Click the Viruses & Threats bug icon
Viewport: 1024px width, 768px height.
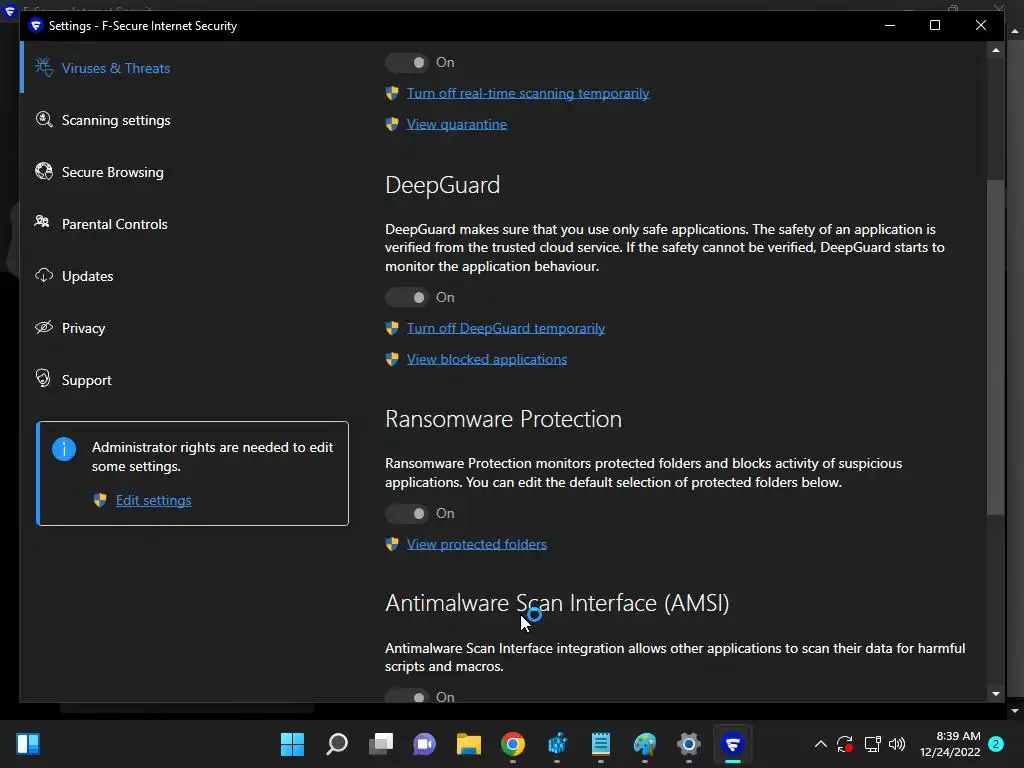[x=44, y=67]
